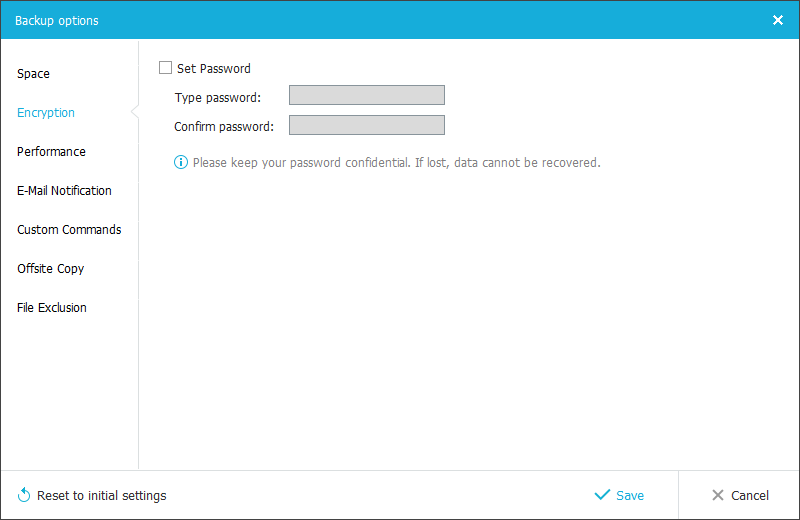Click the Confirm password input field
This screenshot has height=520, width=800.
click(x=366, y=126)
